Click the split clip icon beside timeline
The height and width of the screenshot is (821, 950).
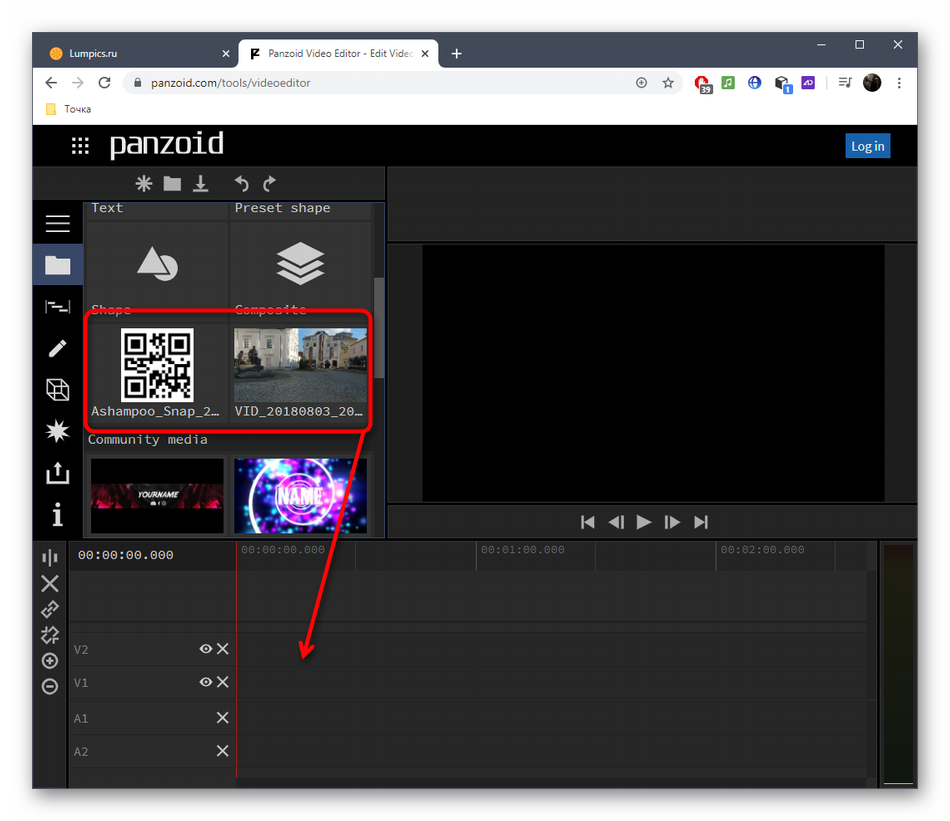click(50, 557)
